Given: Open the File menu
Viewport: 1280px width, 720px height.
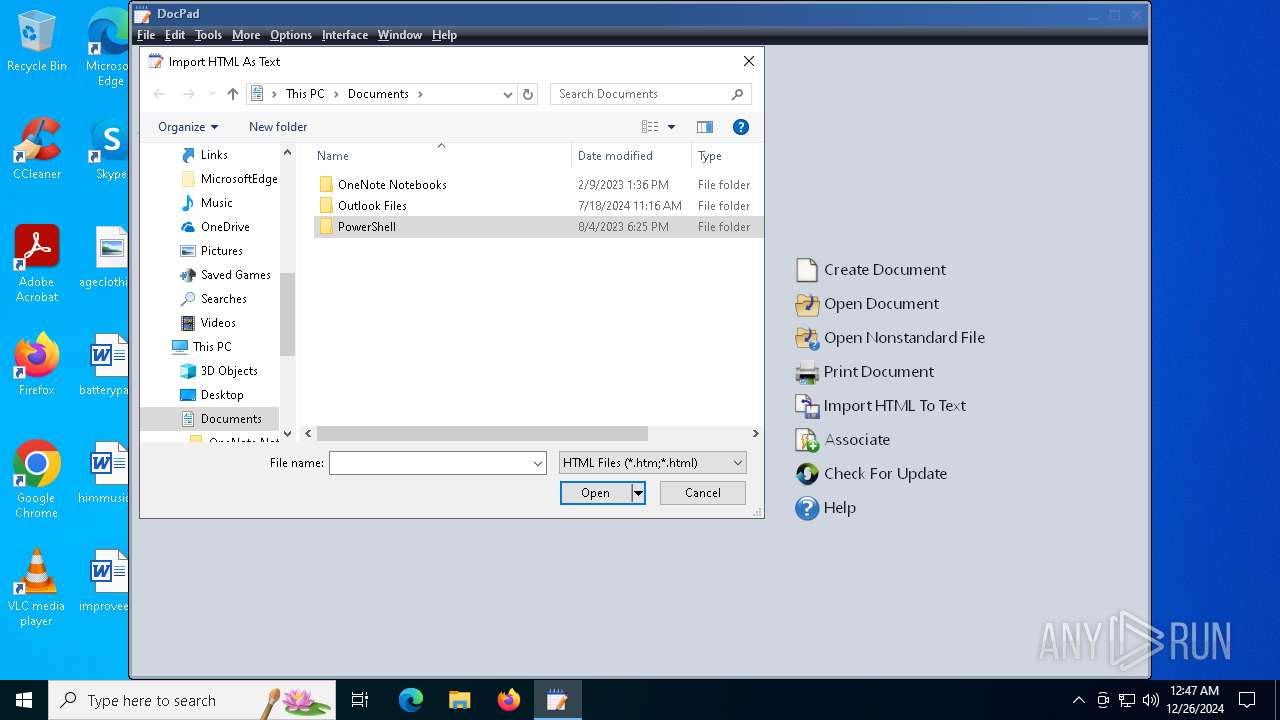Looking at the screenshot, I should (x=146, y=35).
